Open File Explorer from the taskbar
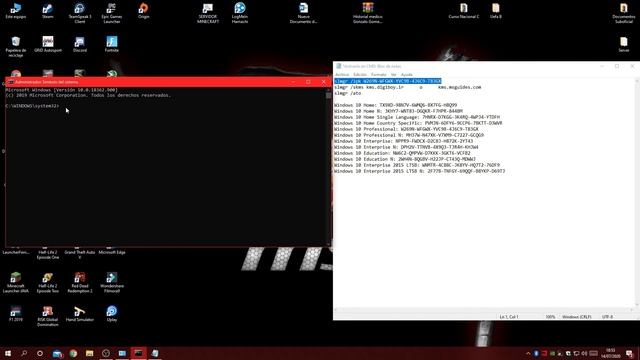 pos(89,353)
